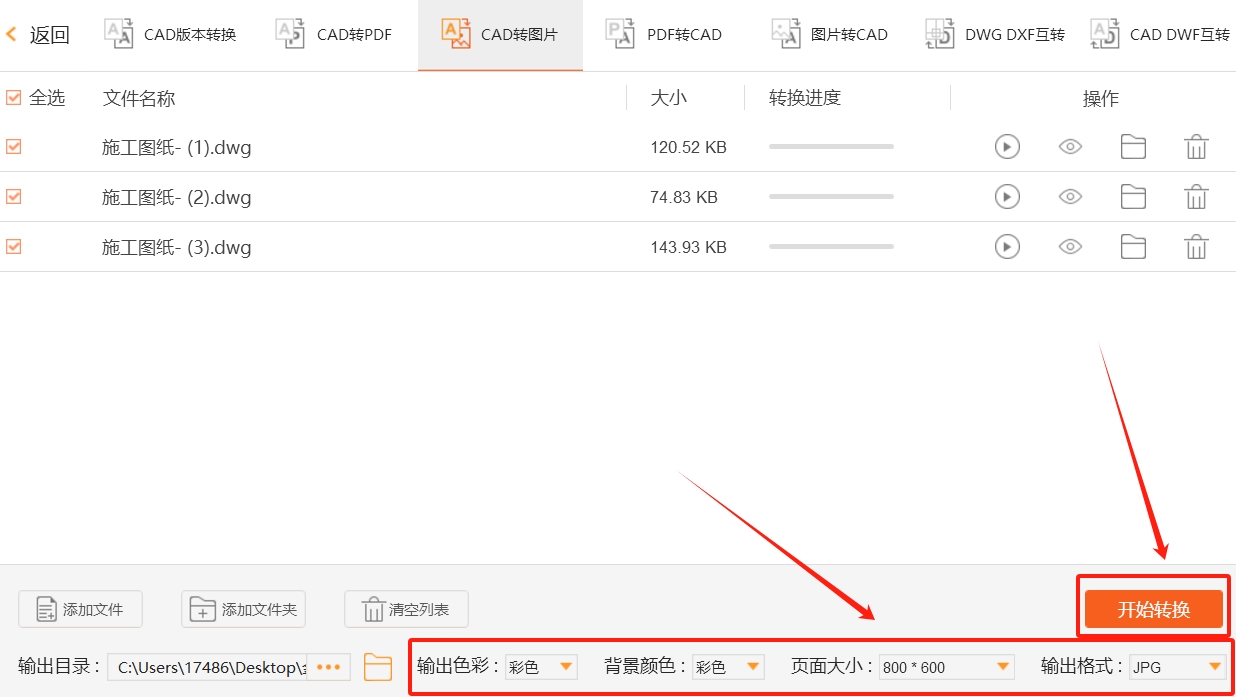1236x697 pixels.
Task: Open output directory folder icon near 输出目录
Action: point(377,665)
